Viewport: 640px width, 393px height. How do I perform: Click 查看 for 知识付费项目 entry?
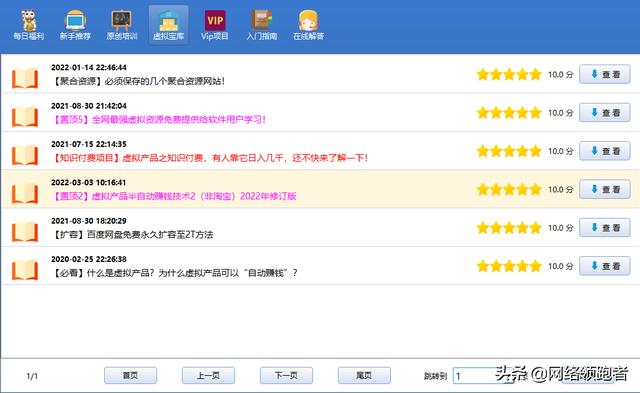point(605,151)
